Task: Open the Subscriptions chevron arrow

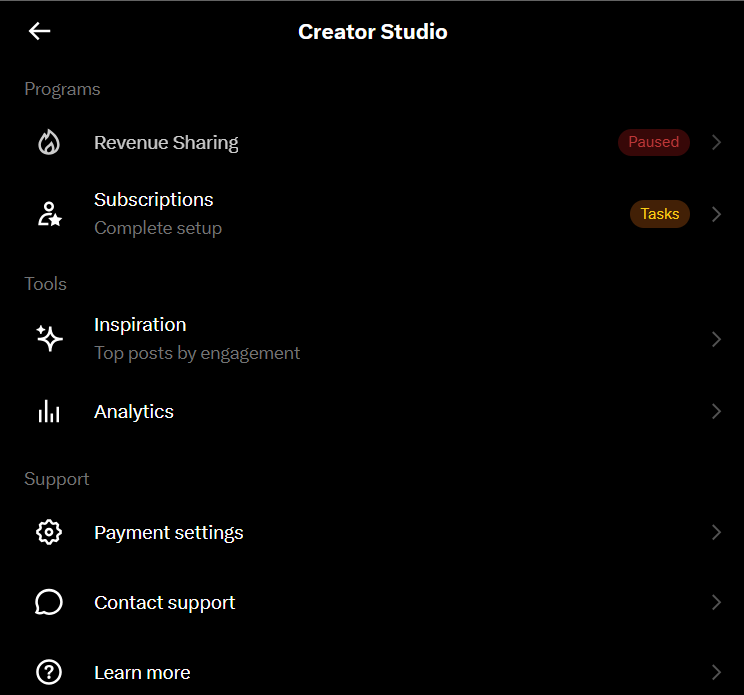Action: (716, 214)
